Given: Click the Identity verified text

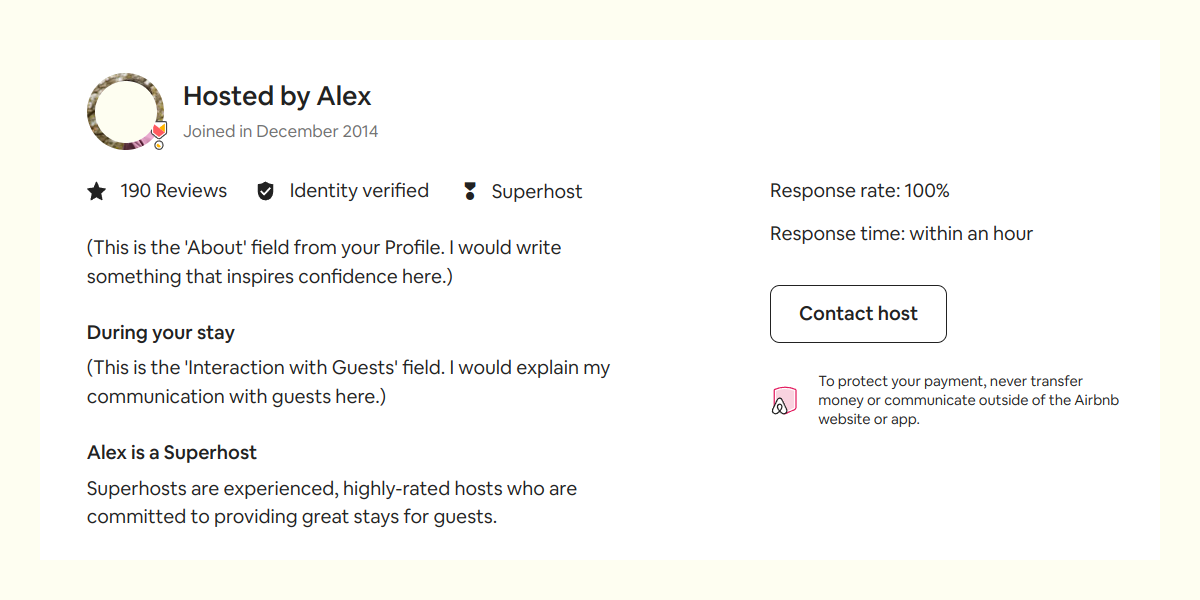Looking at the screenshot, I should coord(359,191).
